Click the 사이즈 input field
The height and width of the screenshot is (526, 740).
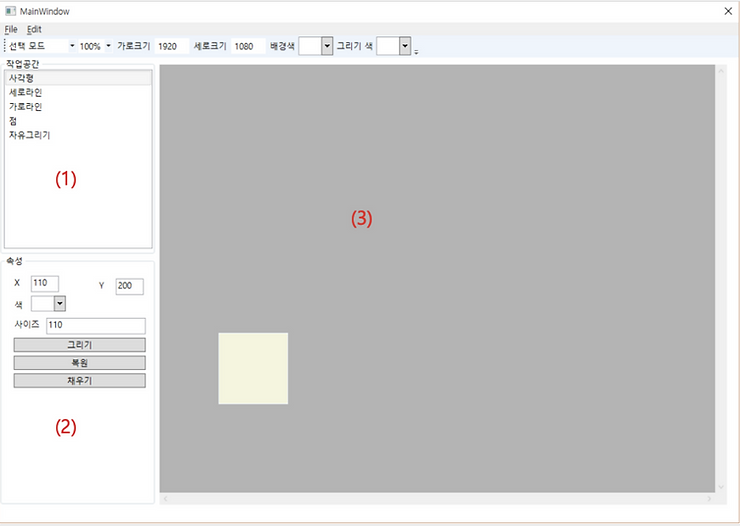point(96,326)
